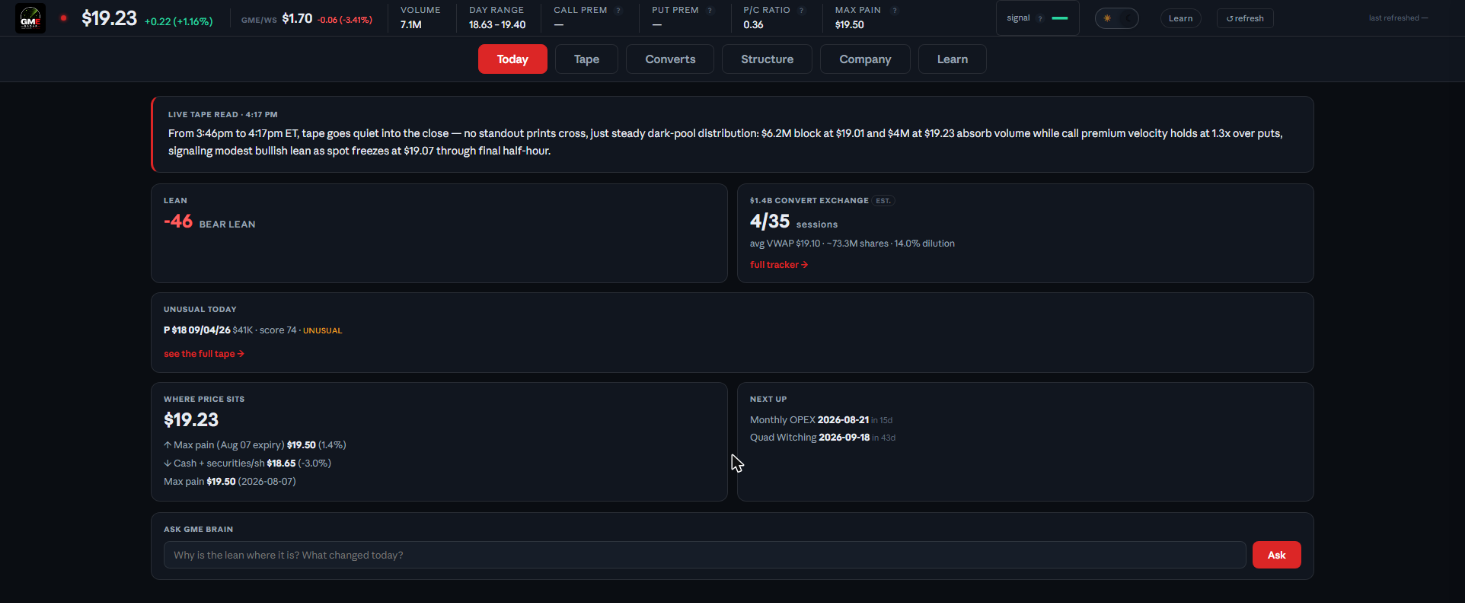Click the $19.23 price in Where Price Sits
Image resolution: width=1465 pixels, height=603 pixels.
pyautogui.click(x=191, y=420)
